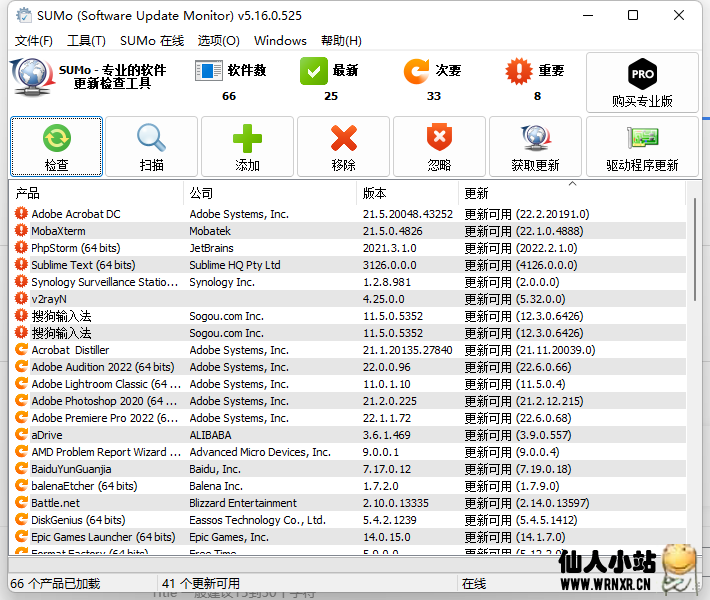
Task: Click Mobatek company cell
Action: click(x=210, y=231)
